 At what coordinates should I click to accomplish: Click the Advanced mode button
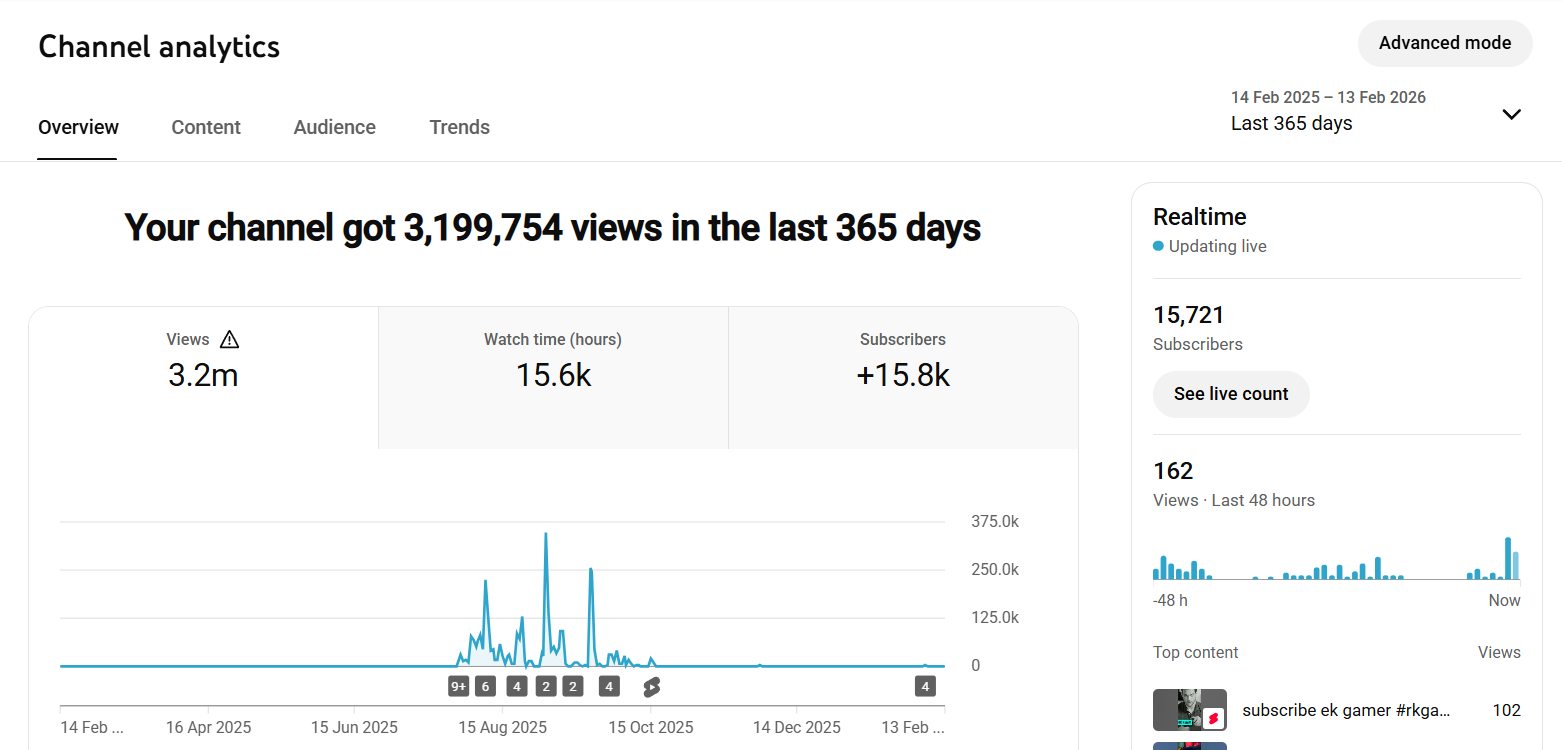pos(1444,43)
